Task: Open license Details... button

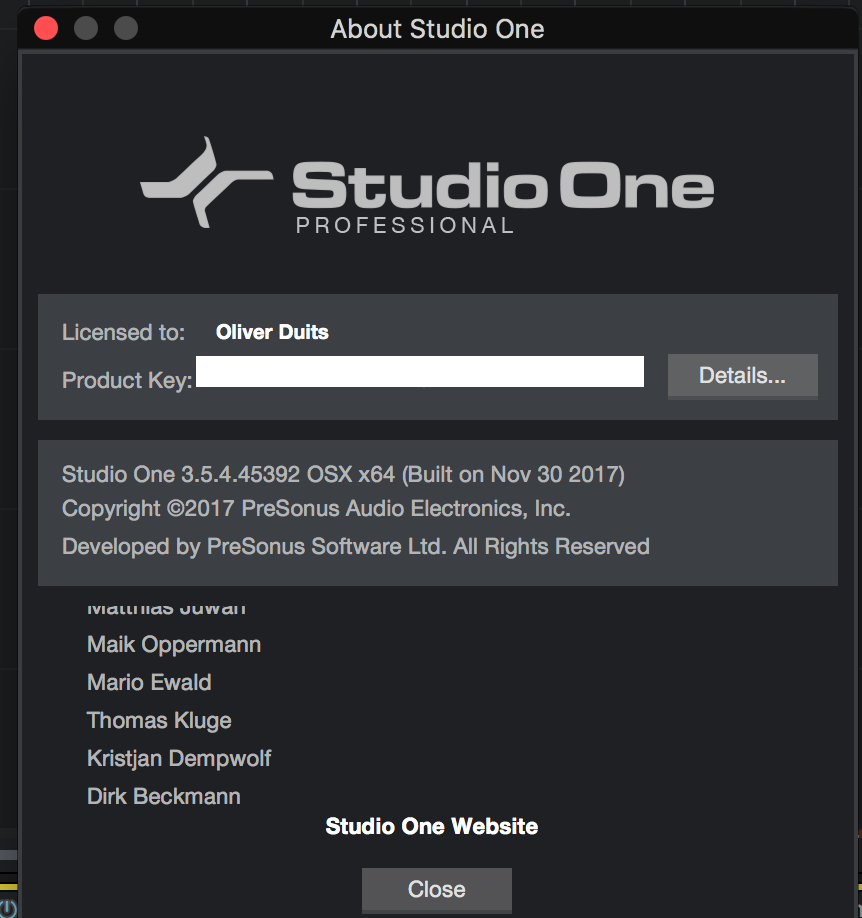Action: tap(743, 376)
